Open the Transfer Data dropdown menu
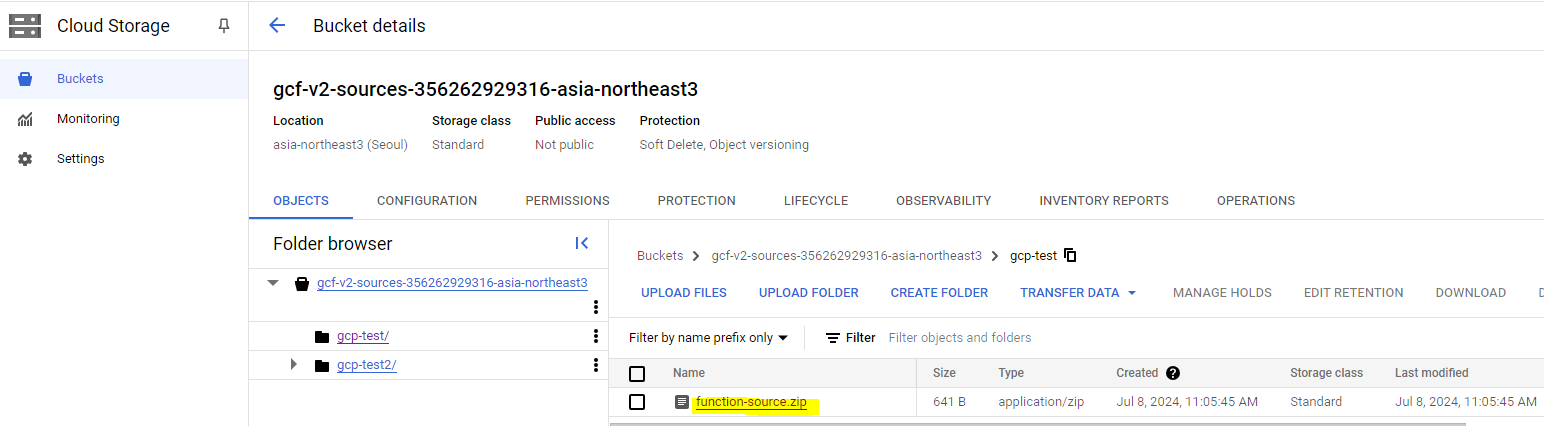 (x=1079, y=293)
